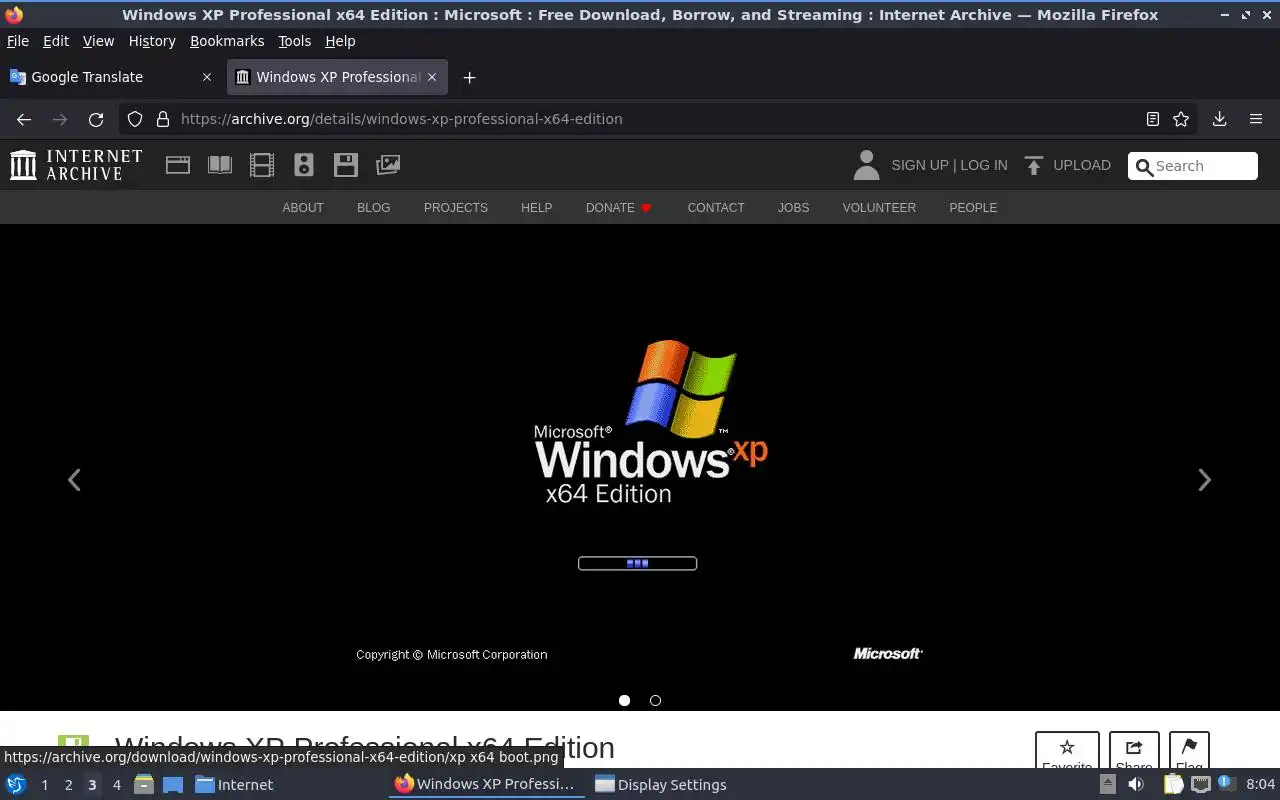This screenshot has height=800, width=1280.
Task: Go back with Firefox back arrow
Action: [x=24, y=119]
